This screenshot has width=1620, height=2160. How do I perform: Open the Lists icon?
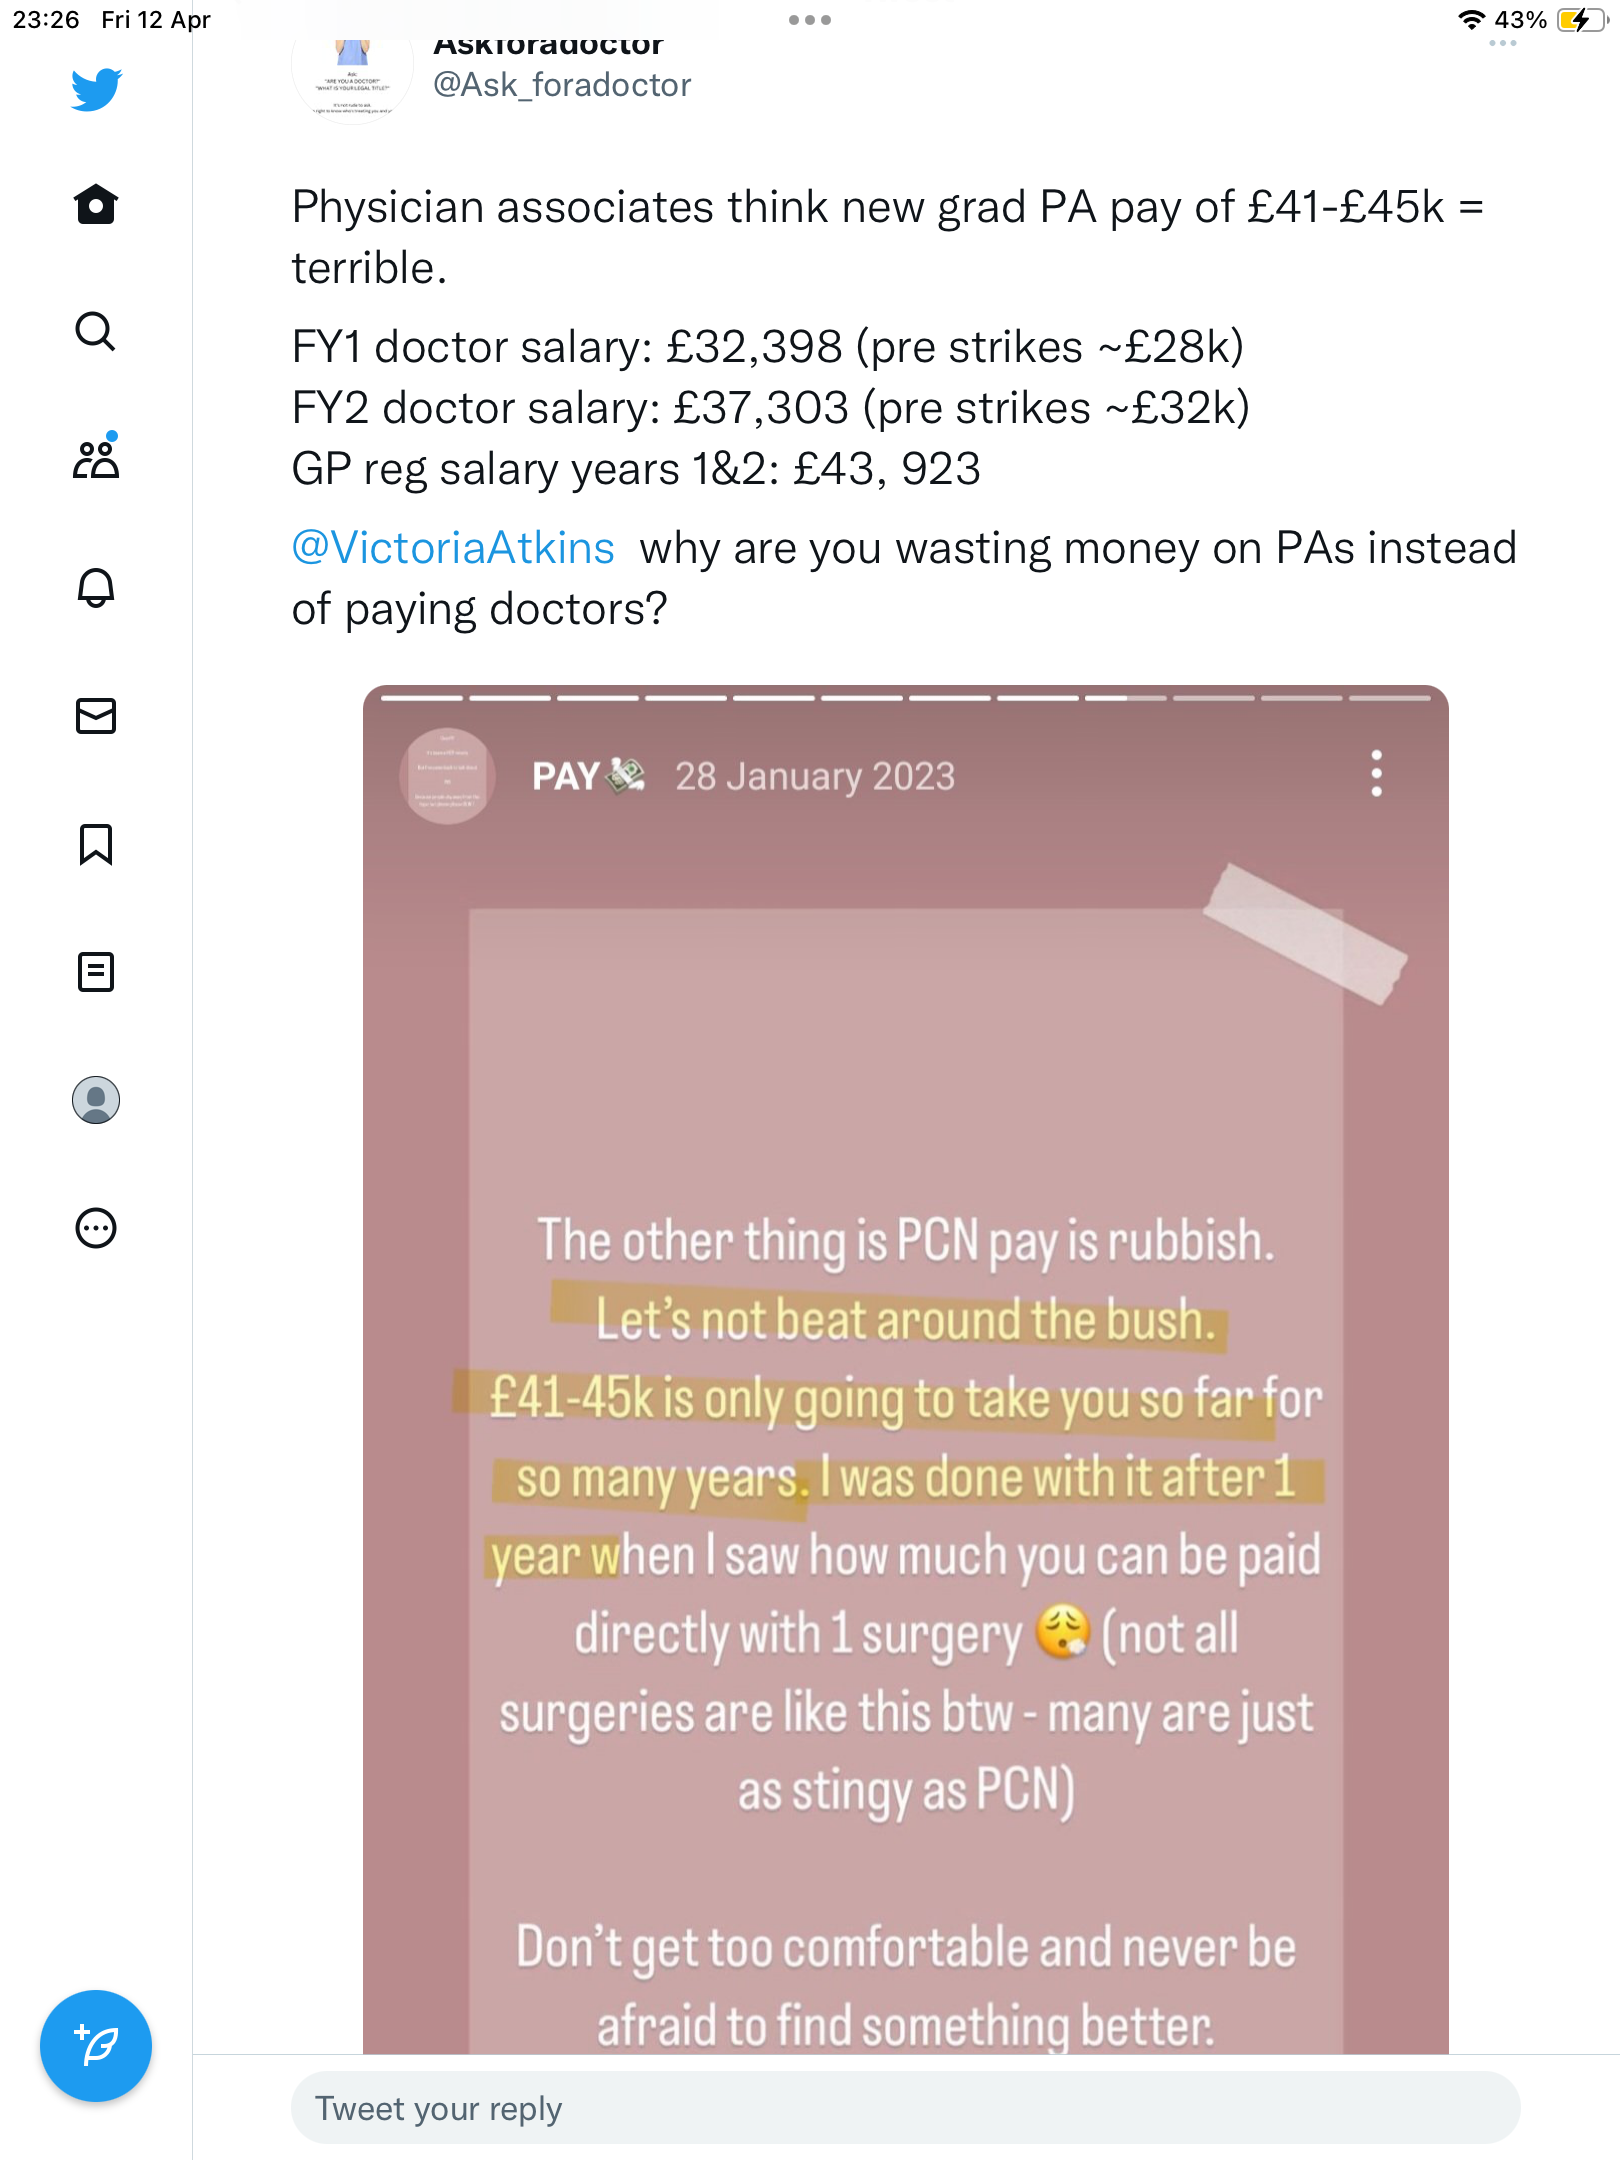96,972
